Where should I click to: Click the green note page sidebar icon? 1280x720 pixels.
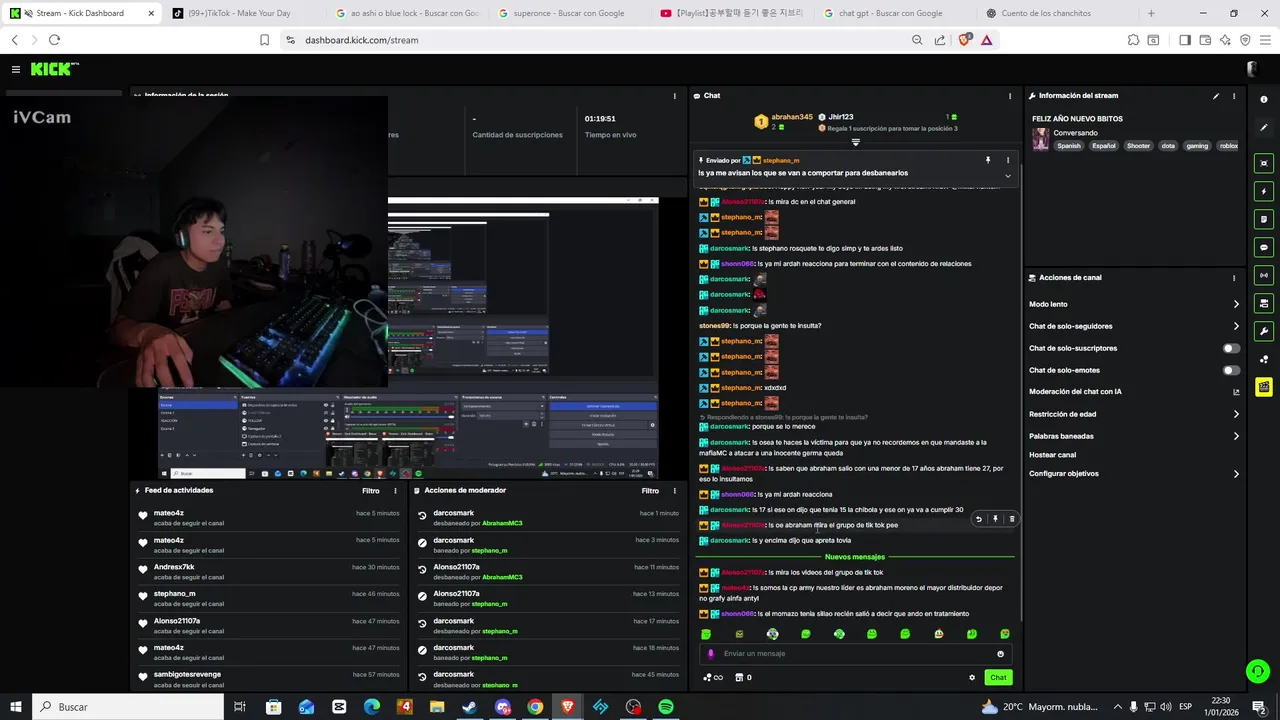[1264, 219]
